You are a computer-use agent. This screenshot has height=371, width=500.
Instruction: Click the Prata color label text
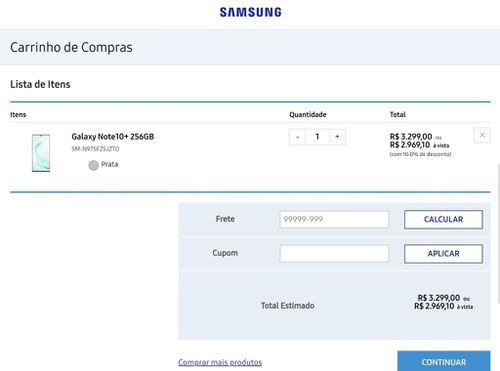click(x=110, y=164)
